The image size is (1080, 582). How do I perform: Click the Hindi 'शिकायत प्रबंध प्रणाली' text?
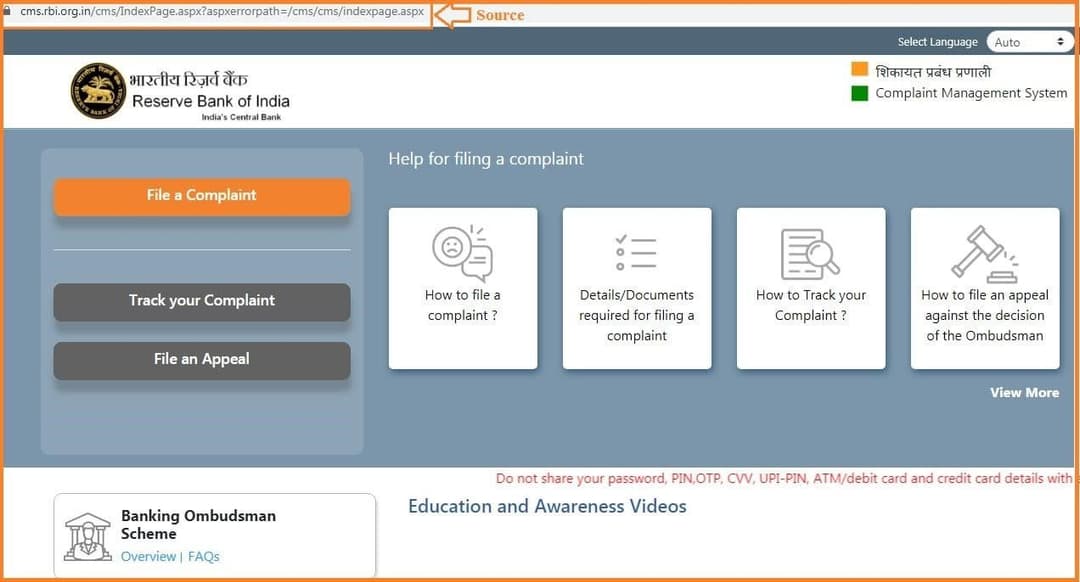(933, 72)
